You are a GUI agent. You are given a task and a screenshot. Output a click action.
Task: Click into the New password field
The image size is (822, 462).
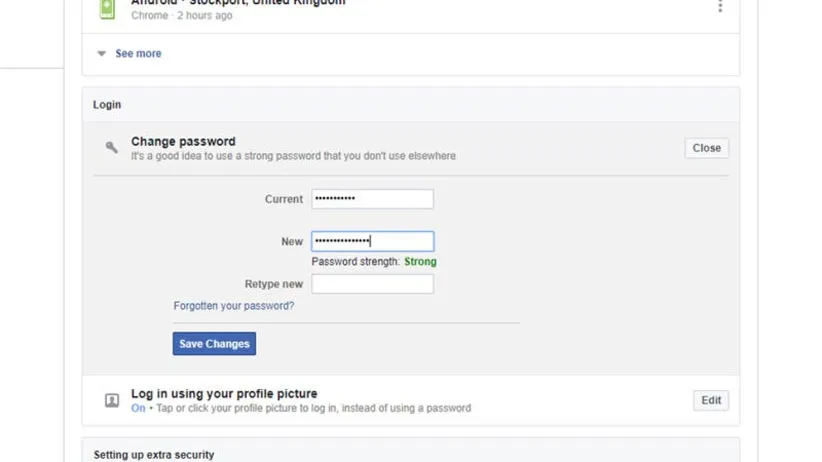[x=372, y=241]
